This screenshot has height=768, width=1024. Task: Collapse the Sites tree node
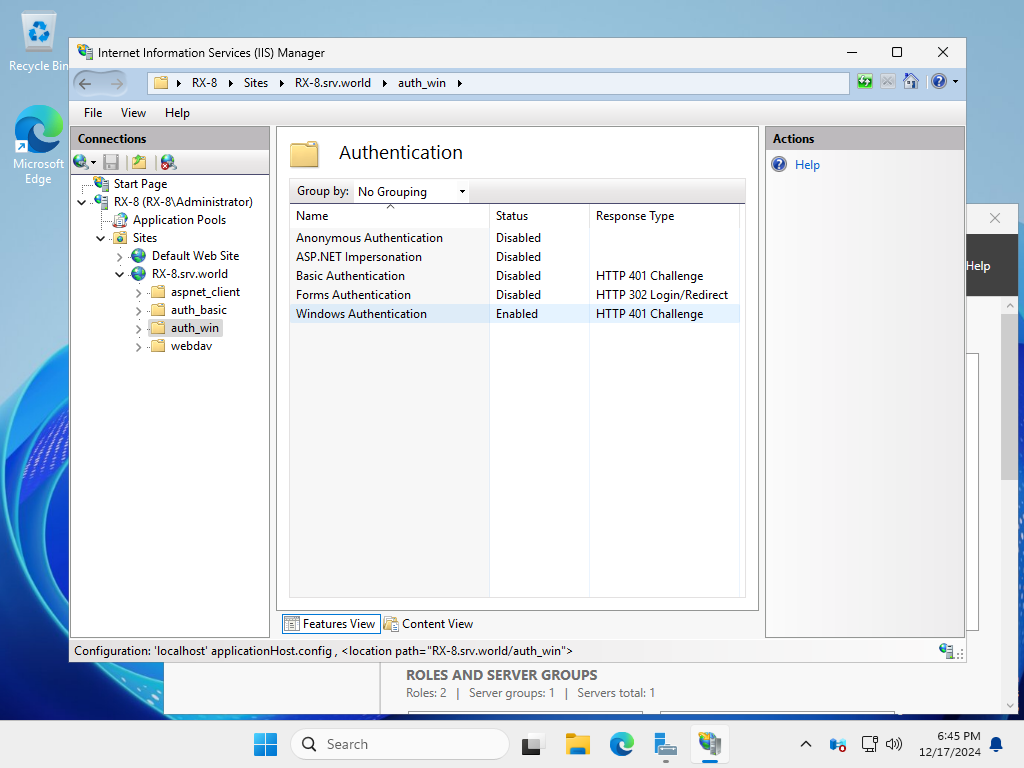(x=101, y=238)
